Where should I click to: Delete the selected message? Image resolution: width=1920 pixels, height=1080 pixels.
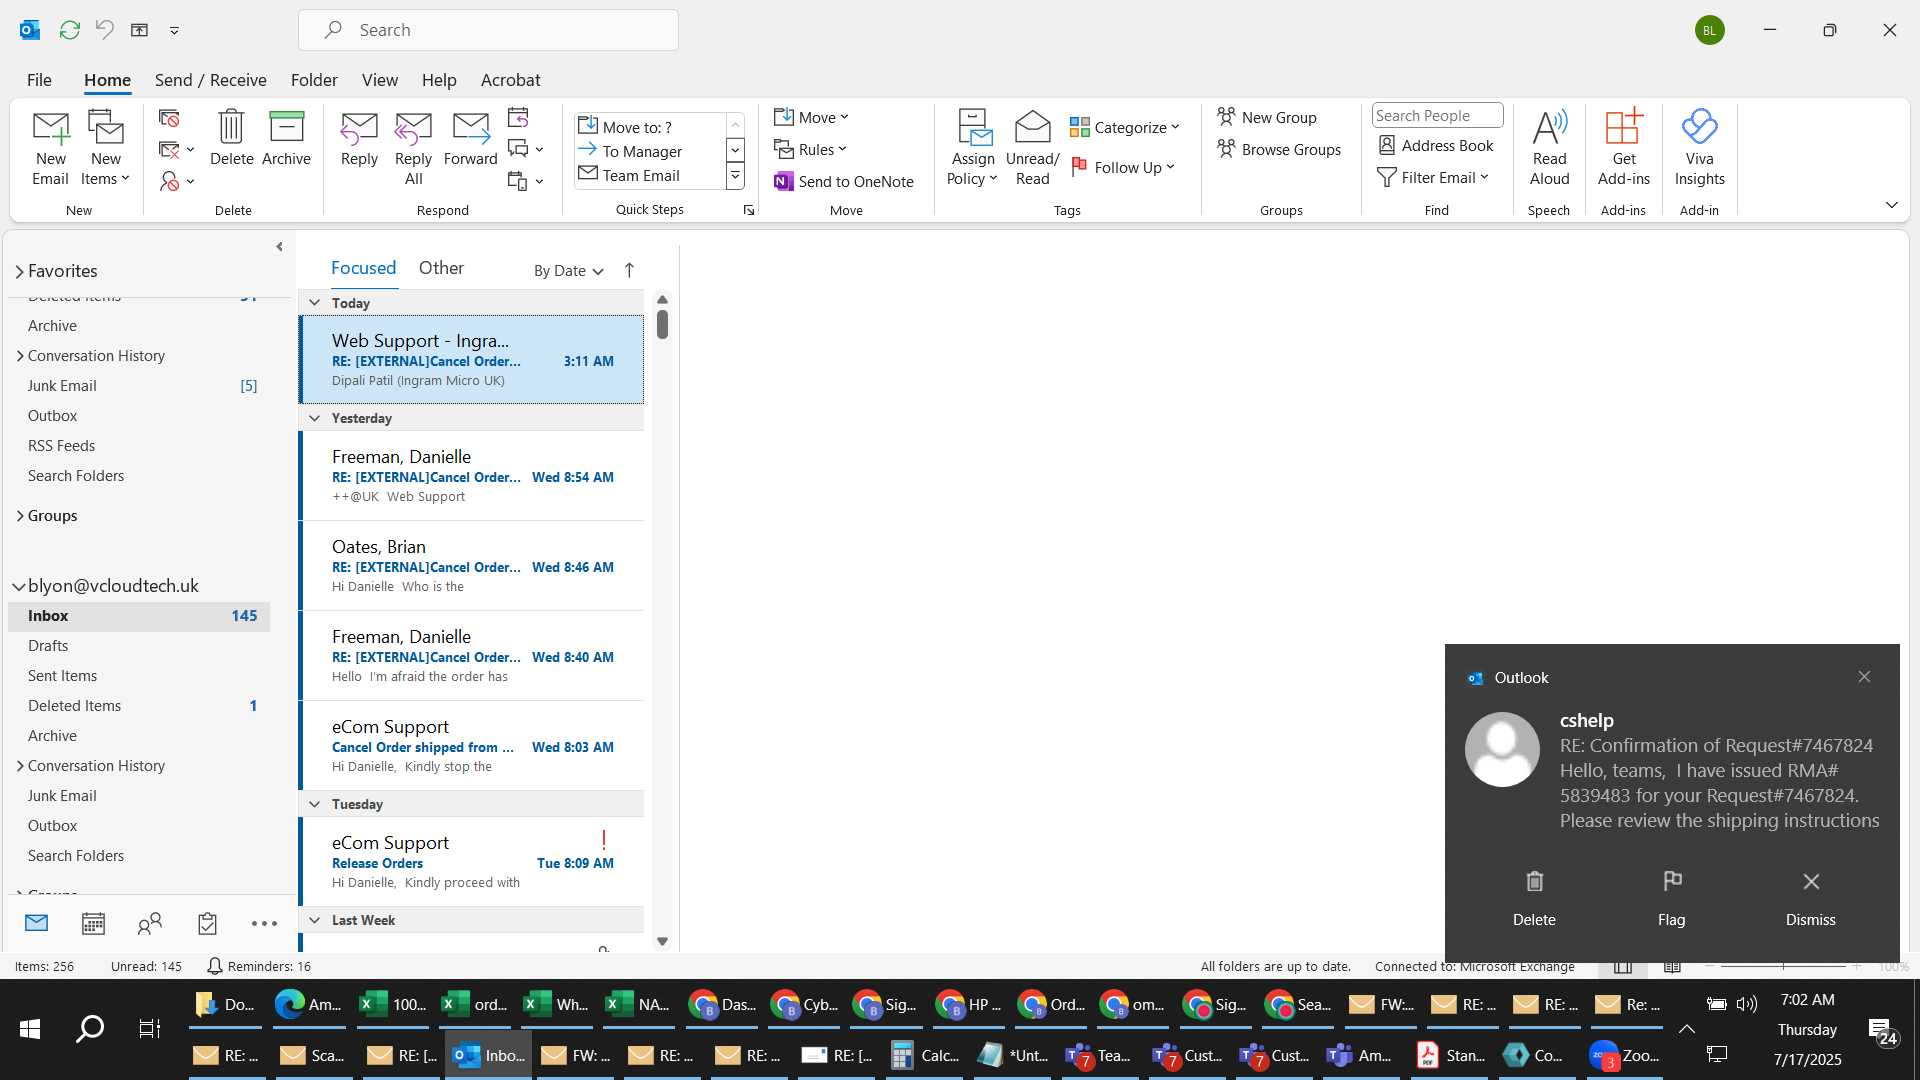pos(231,138)
